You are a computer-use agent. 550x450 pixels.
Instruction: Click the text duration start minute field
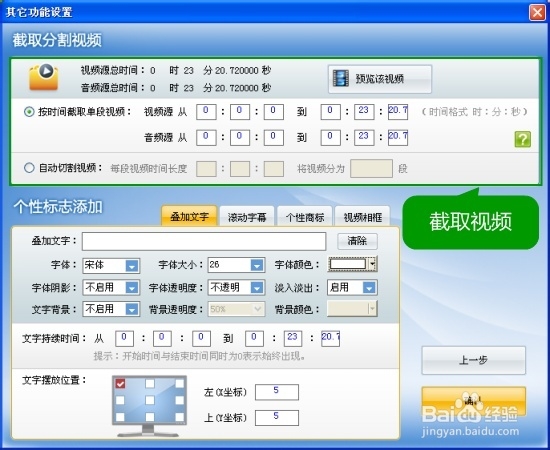[162, 339]
